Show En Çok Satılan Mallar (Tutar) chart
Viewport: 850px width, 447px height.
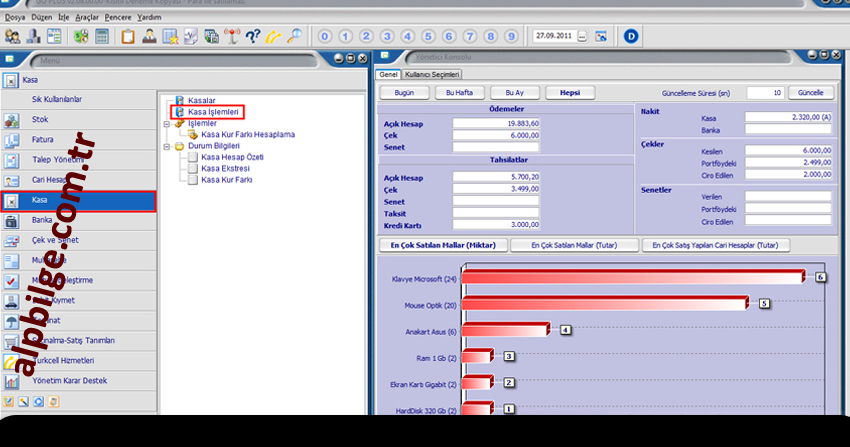pos(573,245)
